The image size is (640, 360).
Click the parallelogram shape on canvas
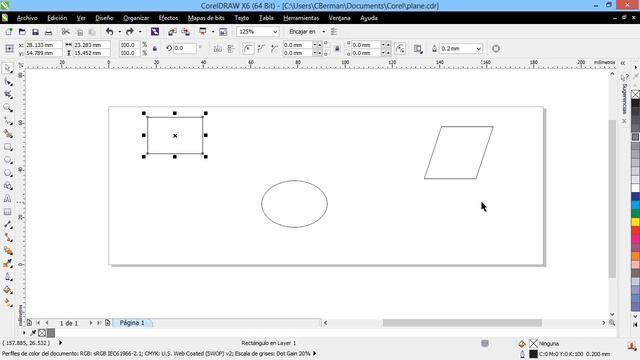459,152
